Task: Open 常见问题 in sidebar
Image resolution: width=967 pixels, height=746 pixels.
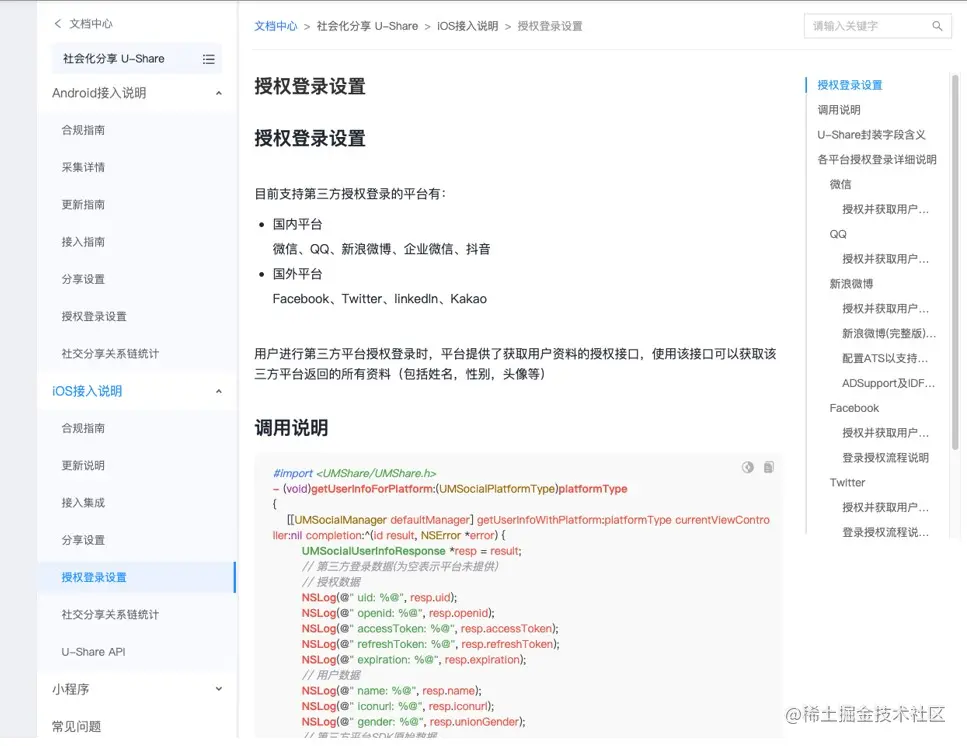Action: pos(76,726)
